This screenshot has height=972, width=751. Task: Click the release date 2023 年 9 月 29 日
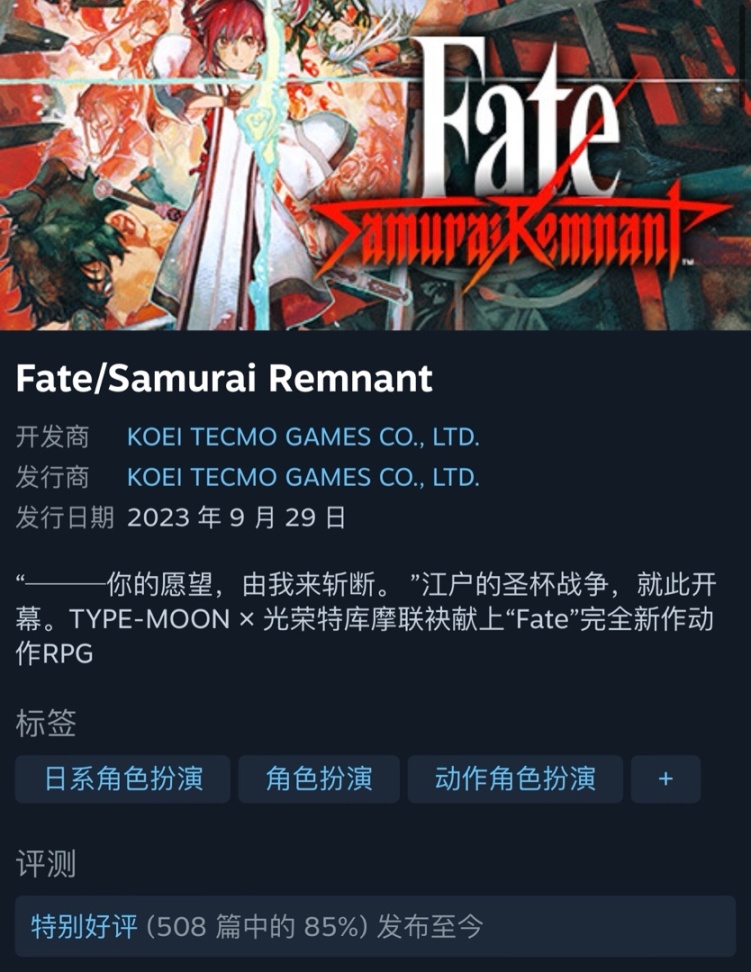236,517
